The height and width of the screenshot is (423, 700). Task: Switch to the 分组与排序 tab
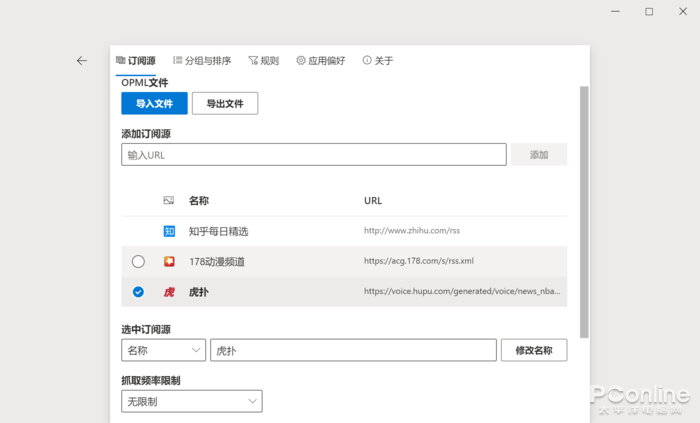202,61
